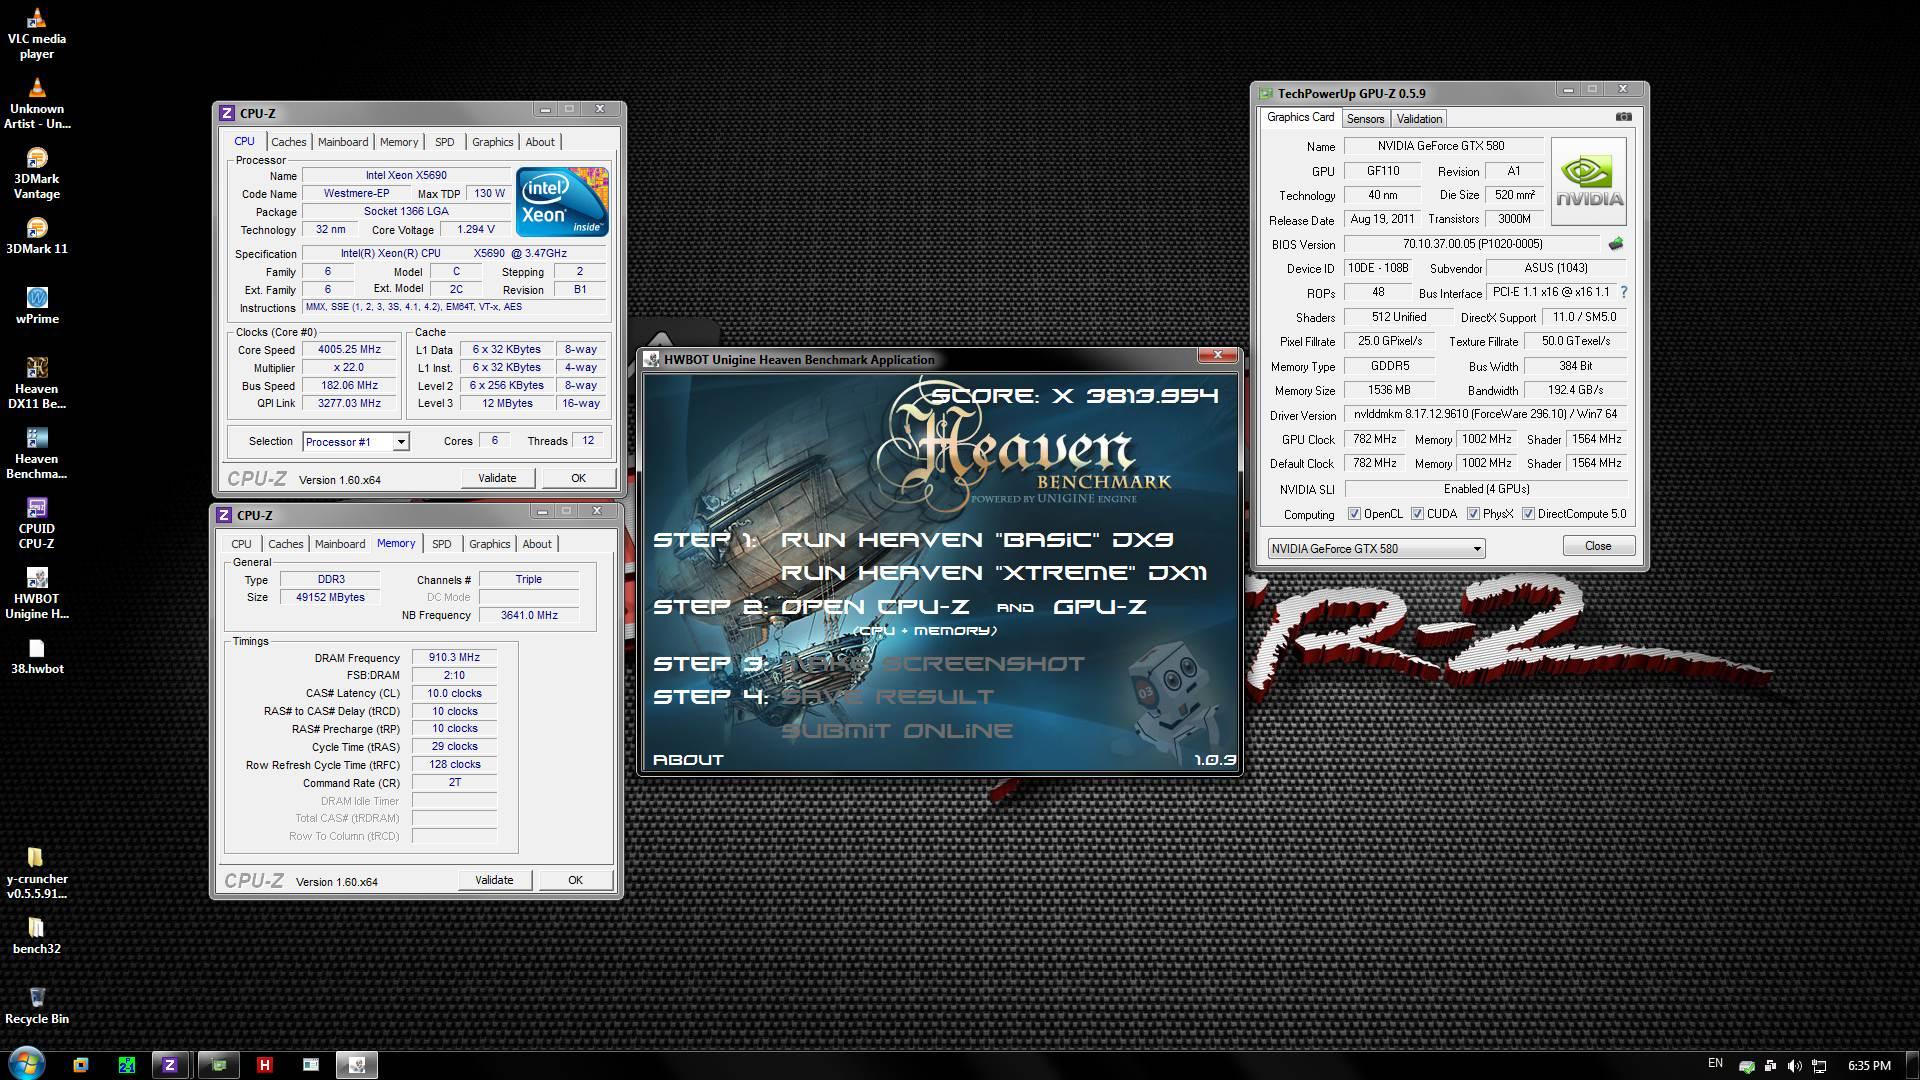Click the GPU-Z BIOS save chip icon
This screenshot has width=1920, height=1080.
[1616, 244]
